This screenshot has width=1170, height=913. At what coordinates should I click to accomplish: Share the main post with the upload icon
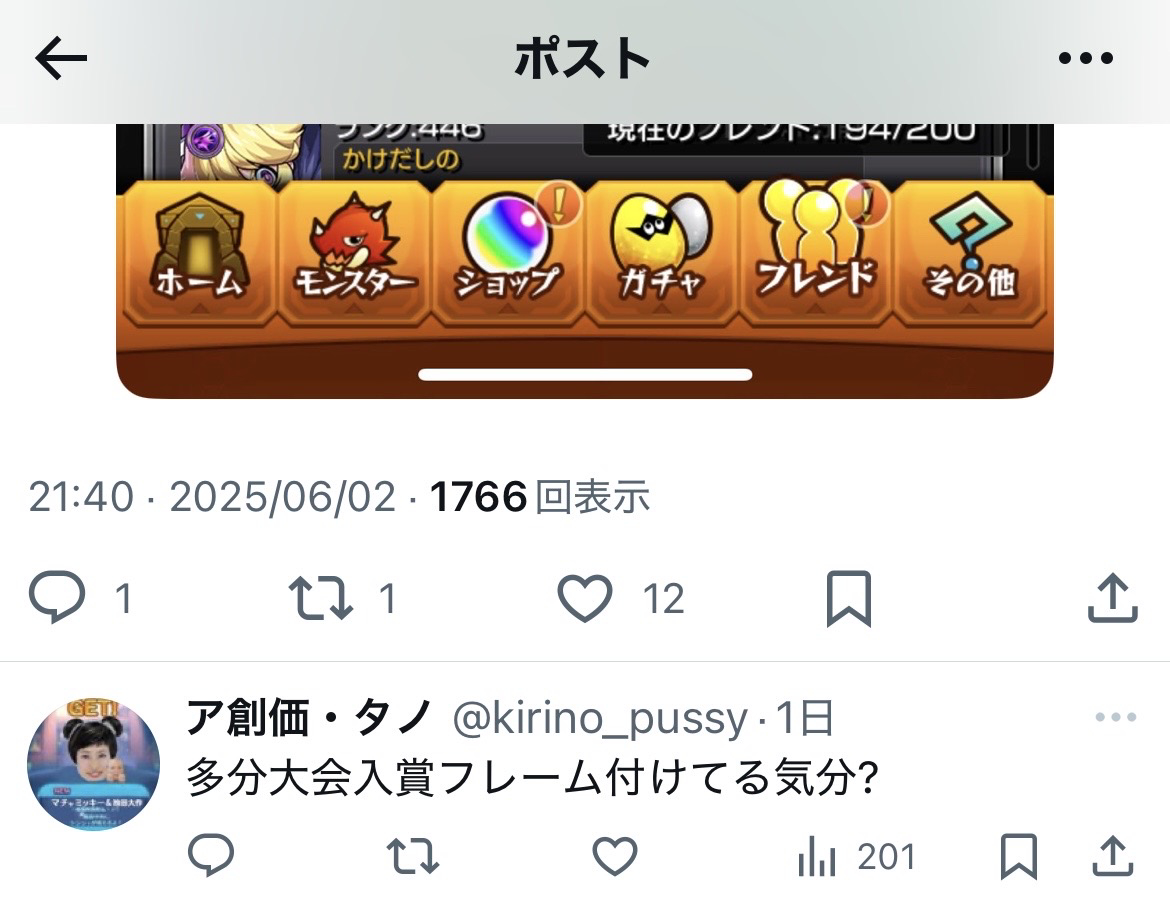pyautogui.click(x=1112, y=597)
